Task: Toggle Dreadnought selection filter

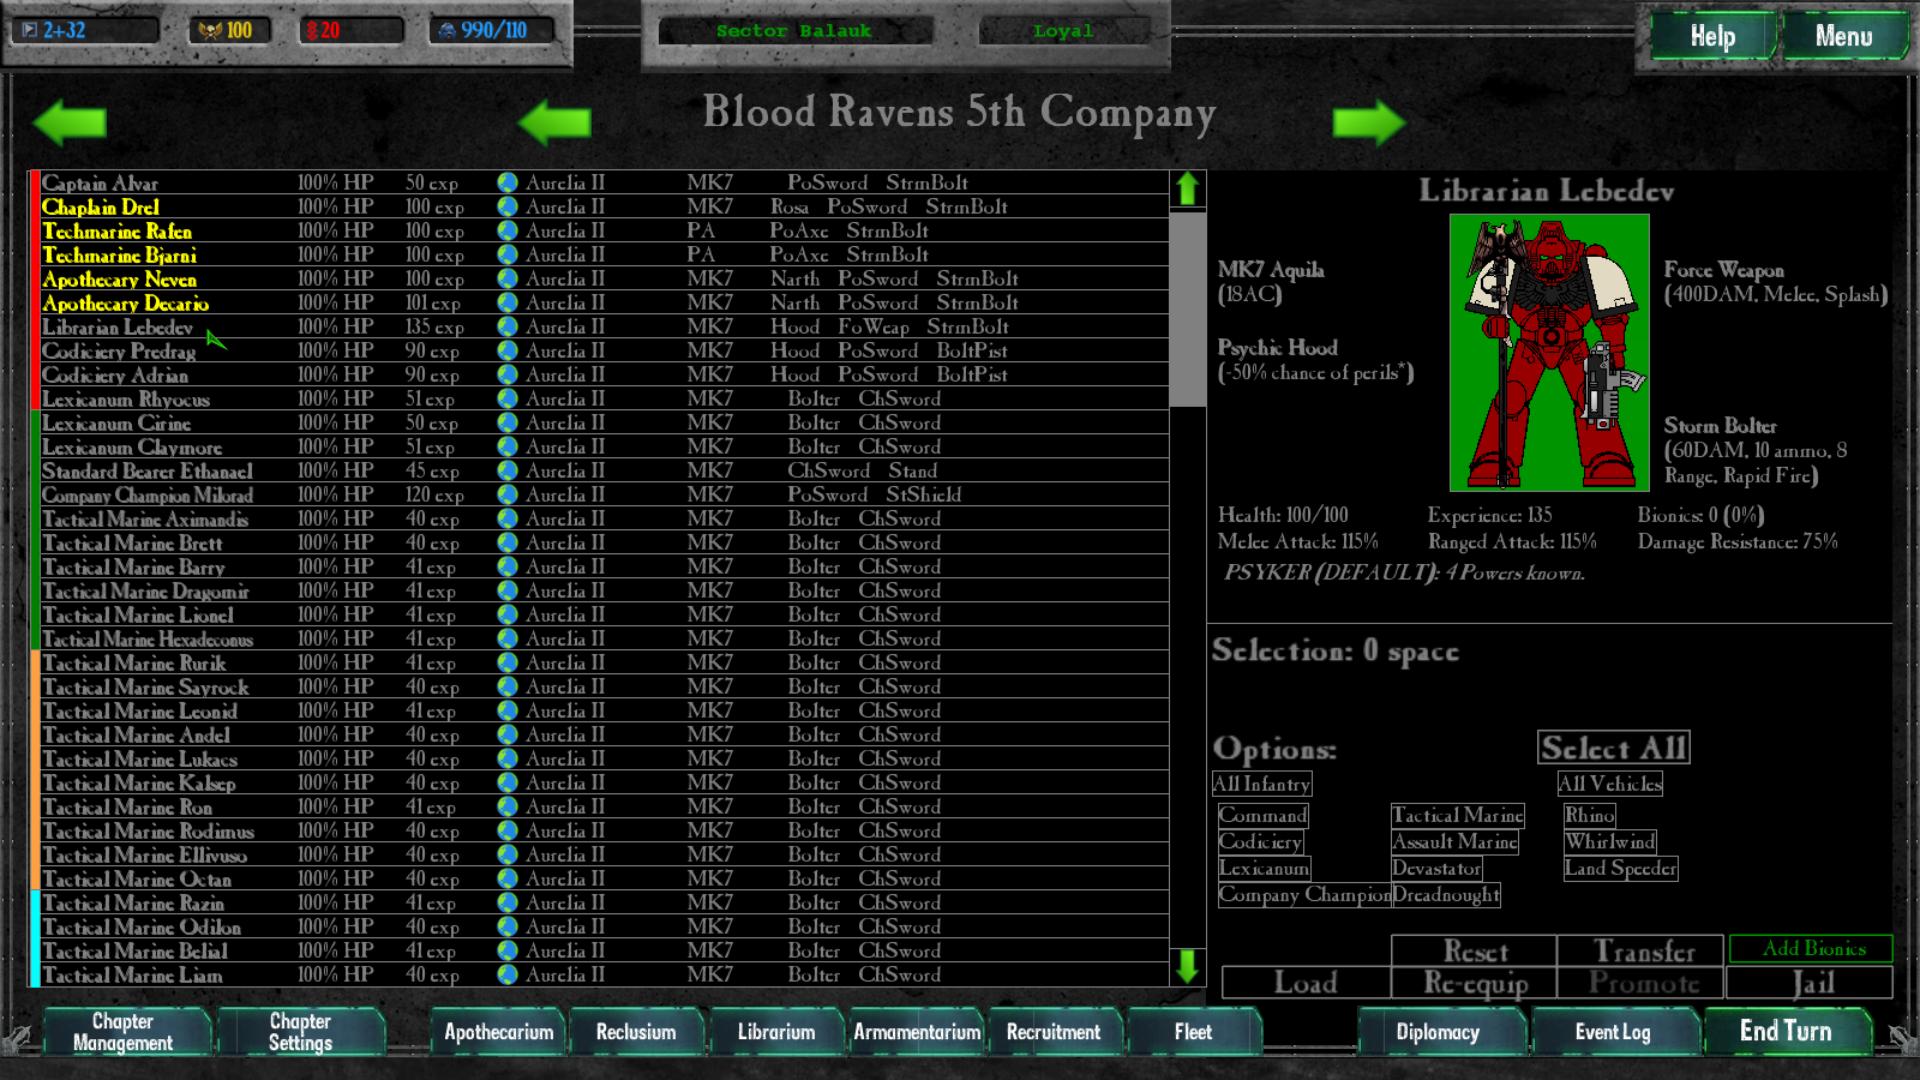Action: tap(1446, 895)
